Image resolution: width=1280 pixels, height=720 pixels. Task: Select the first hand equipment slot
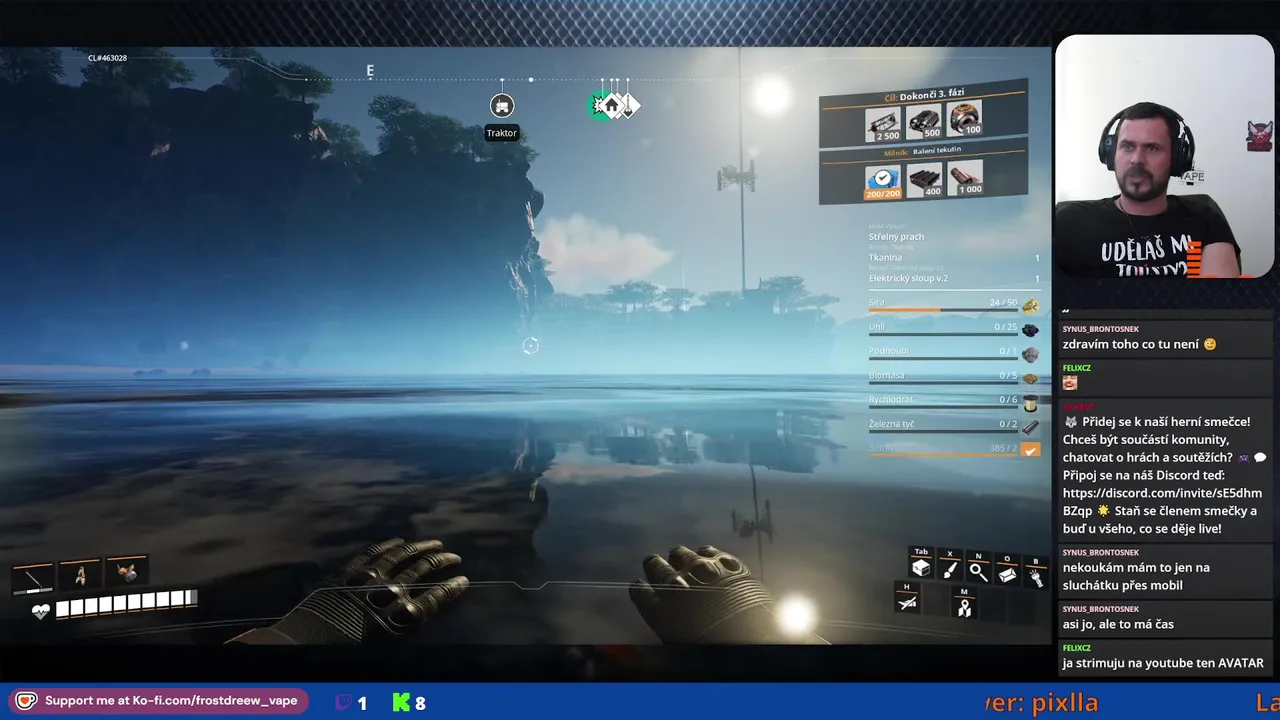point(32,577)
